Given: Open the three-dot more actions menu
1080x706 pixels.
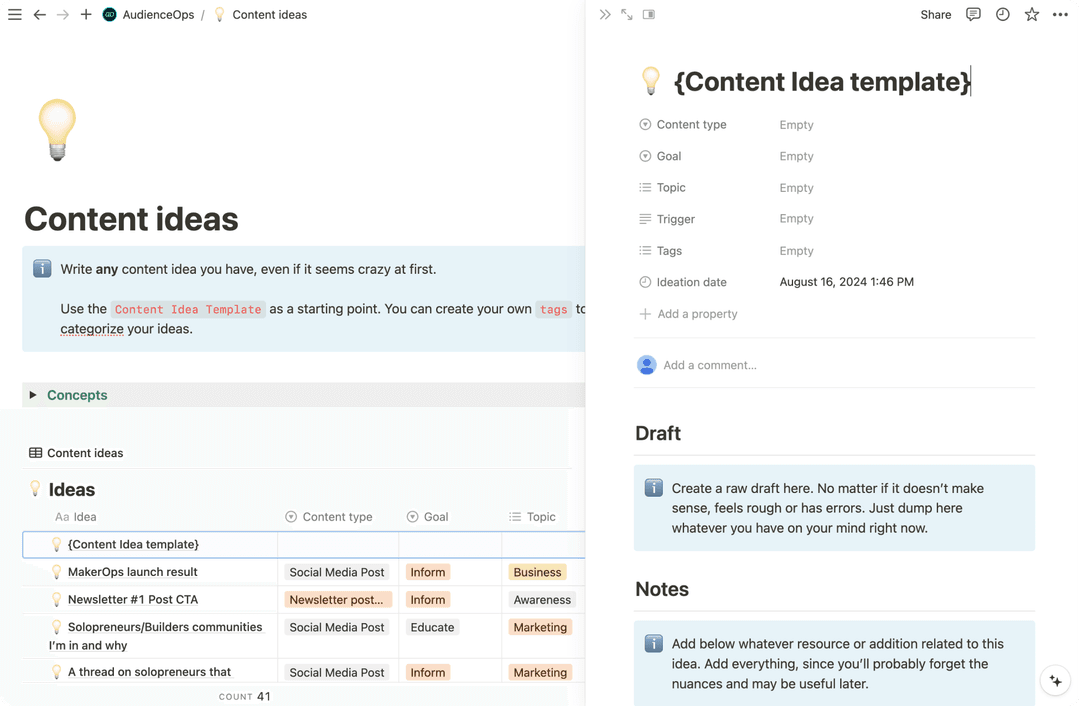Looking at the screenshot, I should [x=1060, y=14].
